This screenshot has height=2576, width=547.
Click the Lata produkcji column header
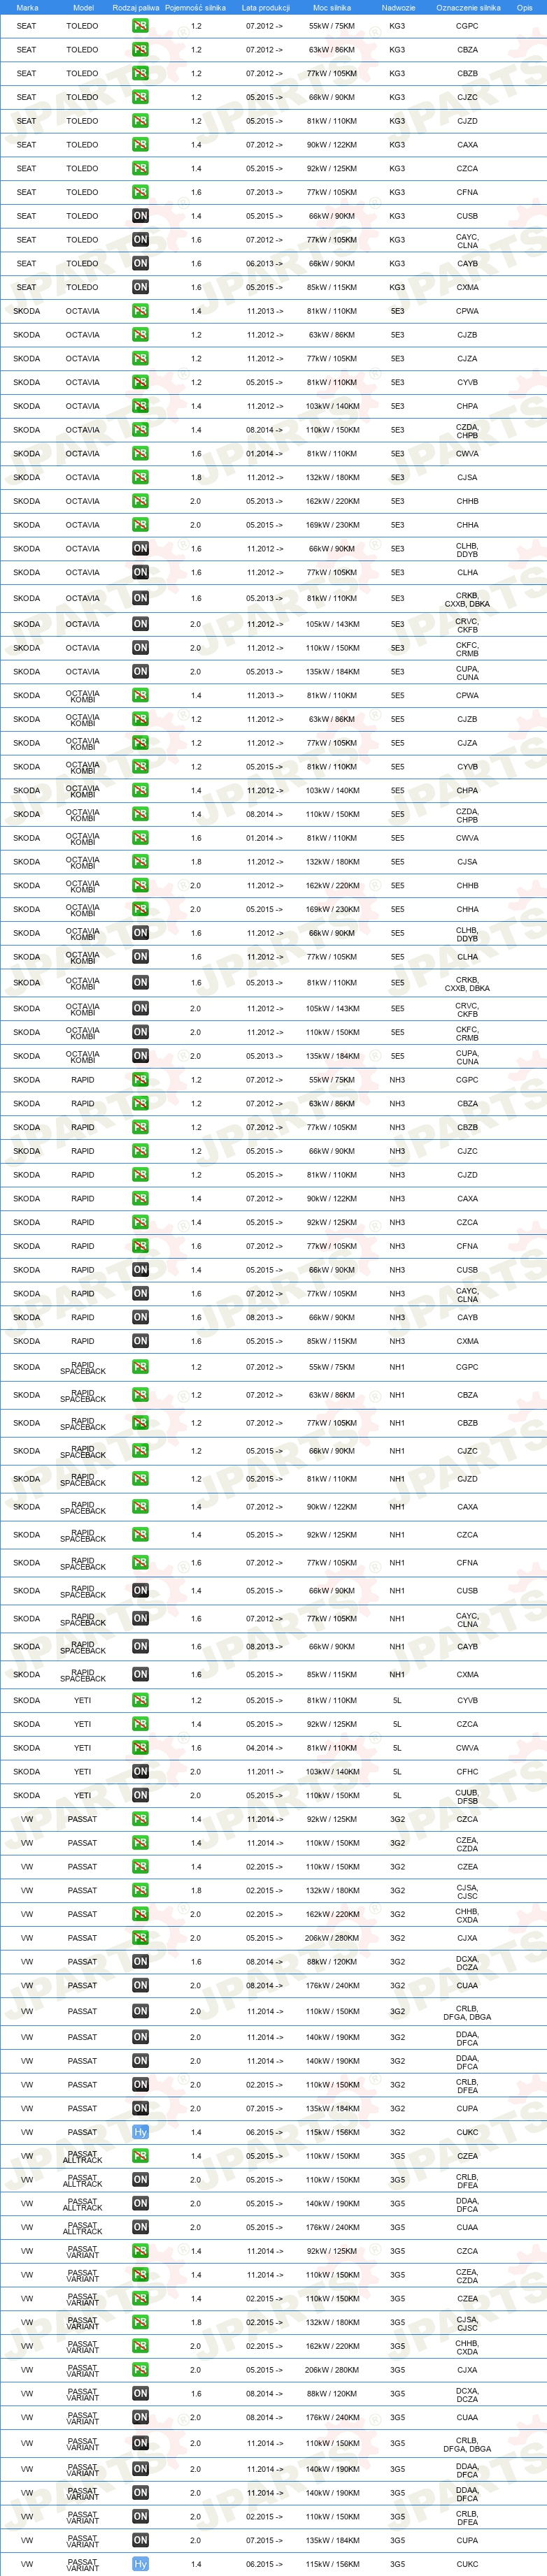(x=265, y=7)
